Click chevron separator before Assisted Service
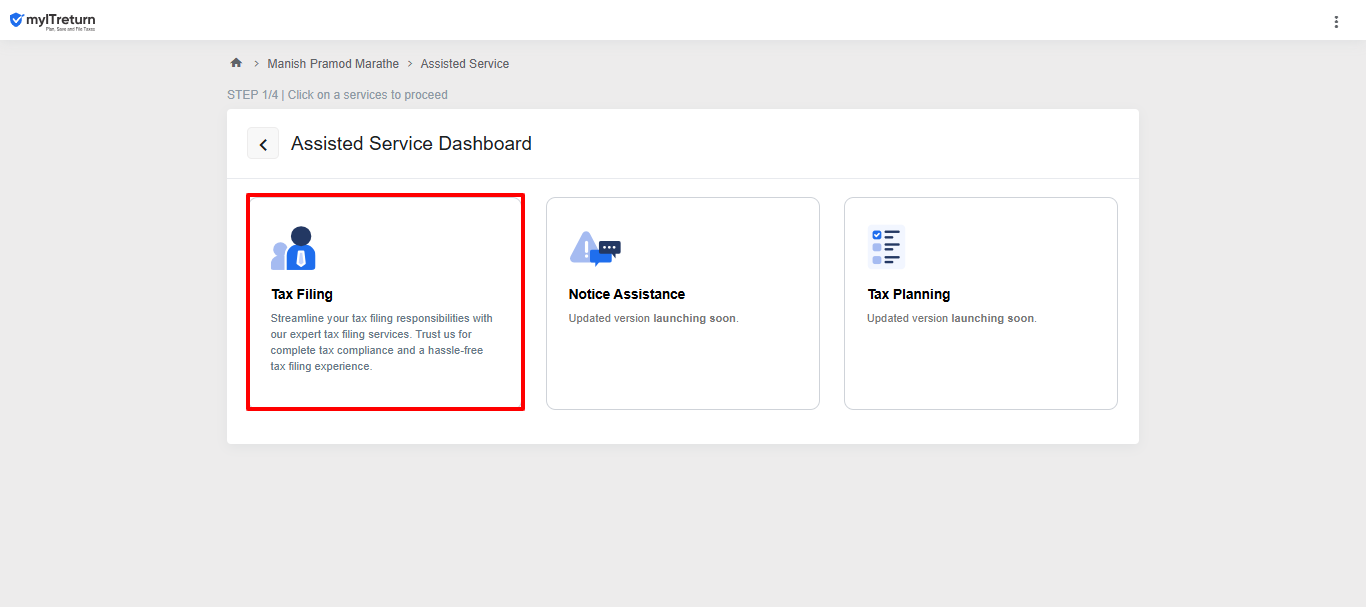Viewport: 1366px width, 607px height. tap(410, 64)
